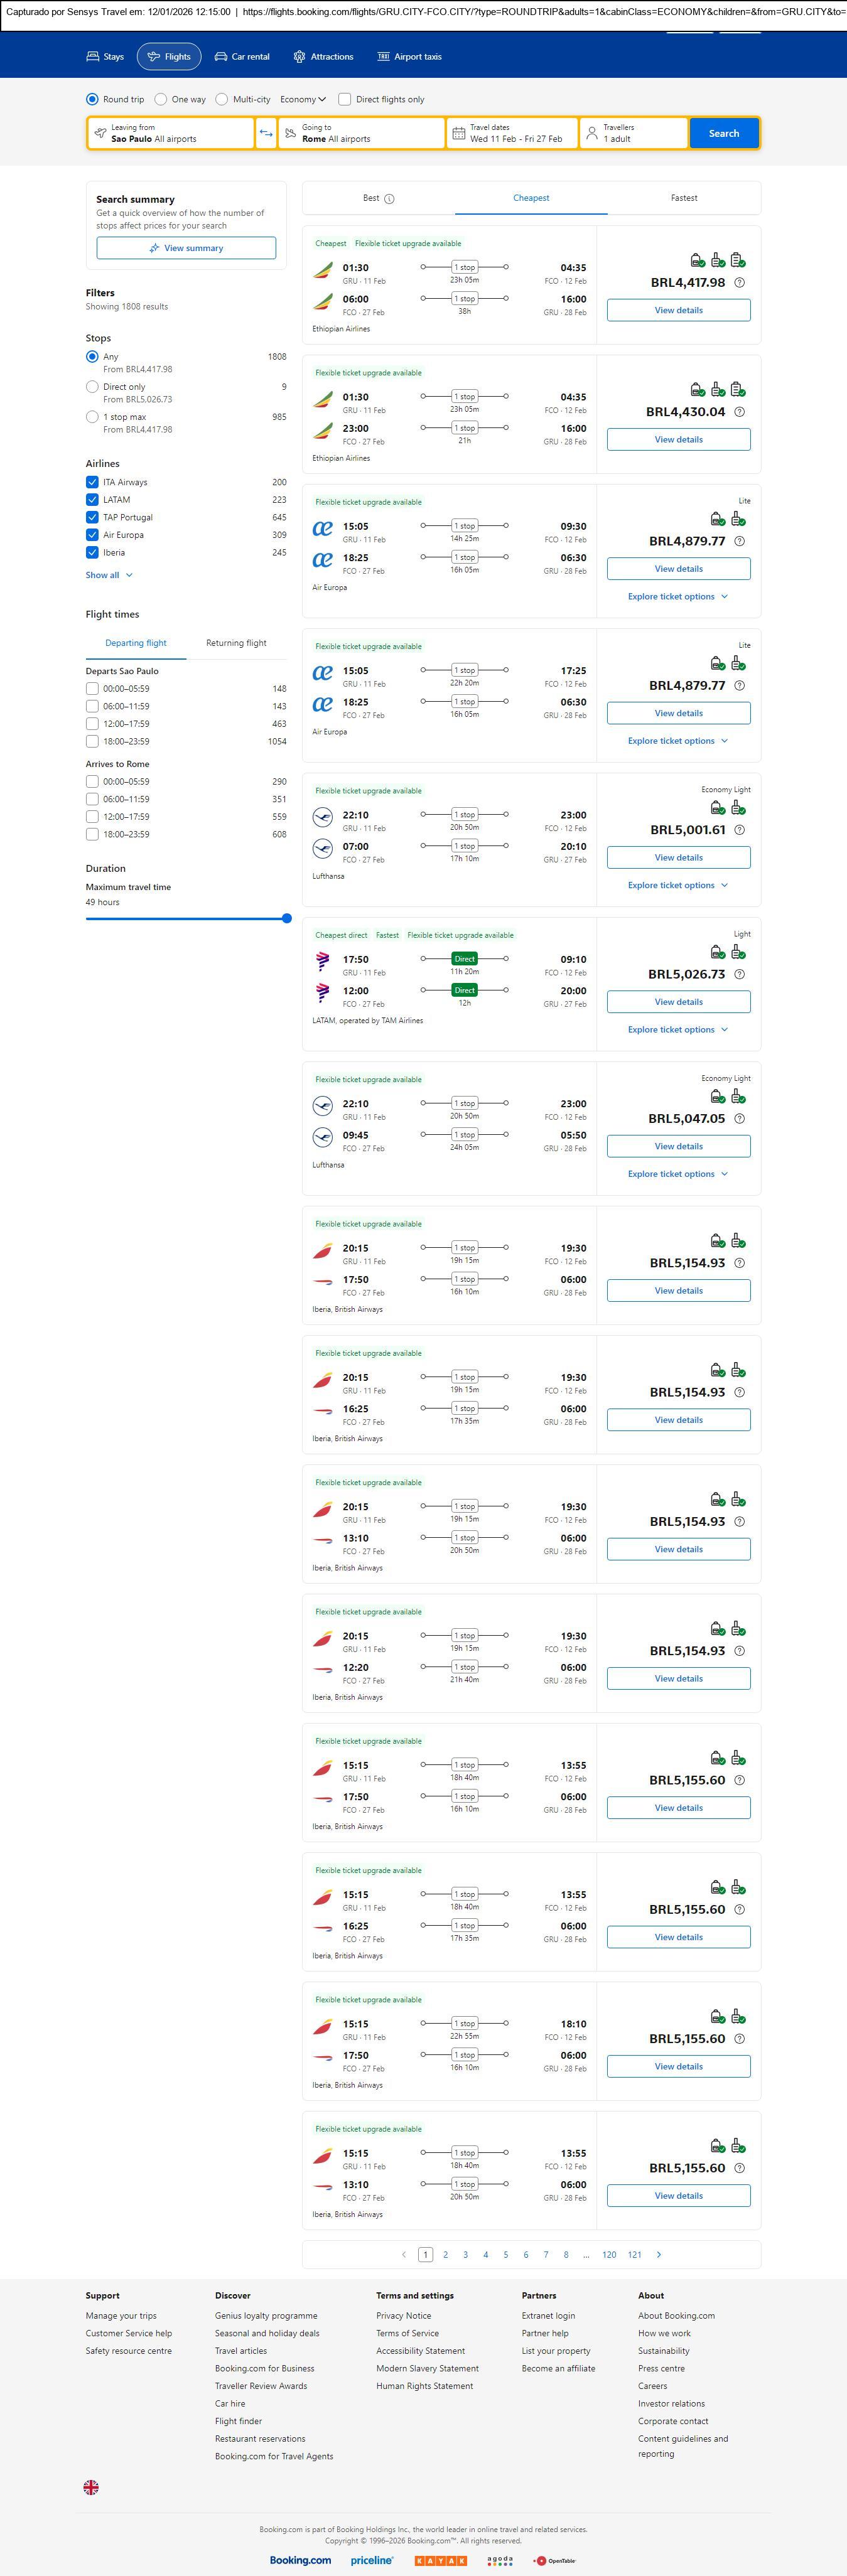The image size is (847, 2576).
Task: Switch to the Returning flight tab
Action: pos(236,643)
